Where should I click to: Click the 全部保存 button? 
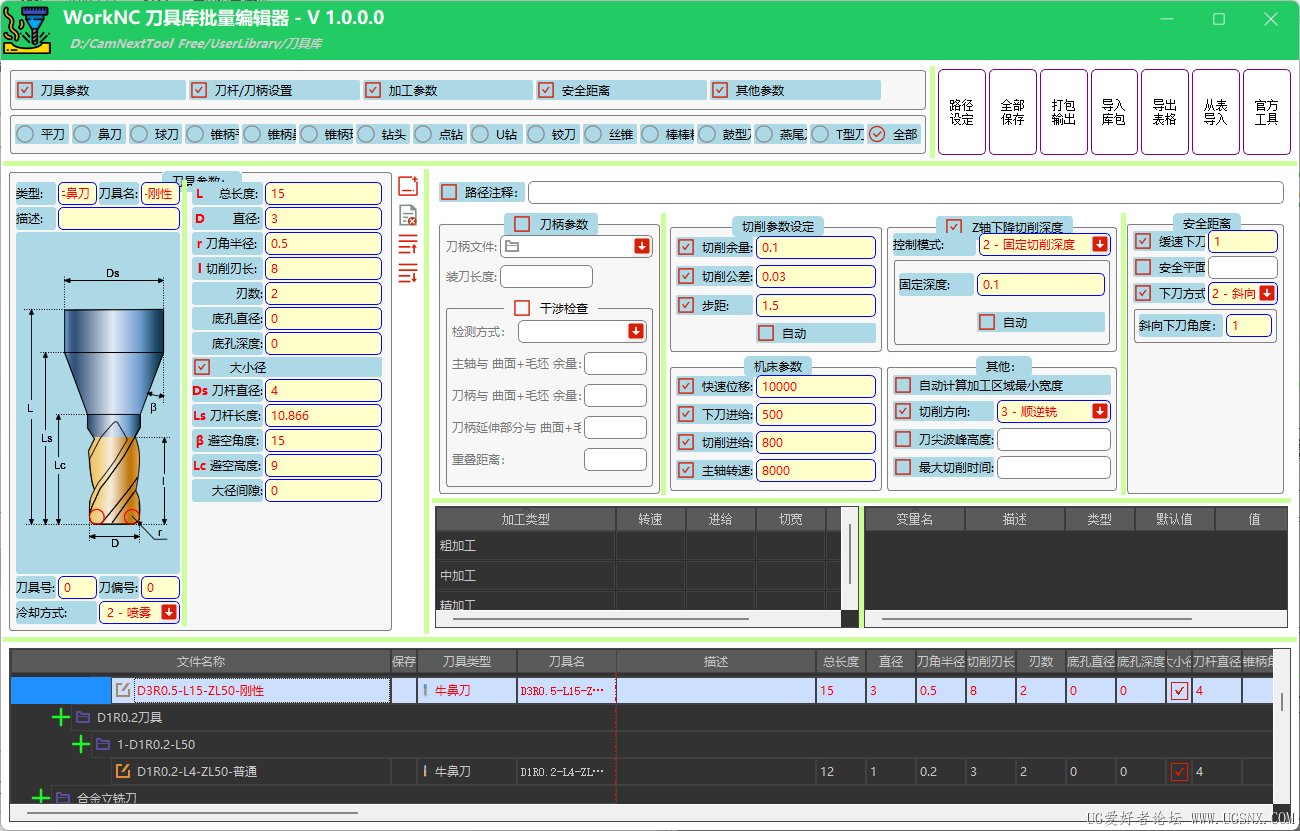(1012, 112)
